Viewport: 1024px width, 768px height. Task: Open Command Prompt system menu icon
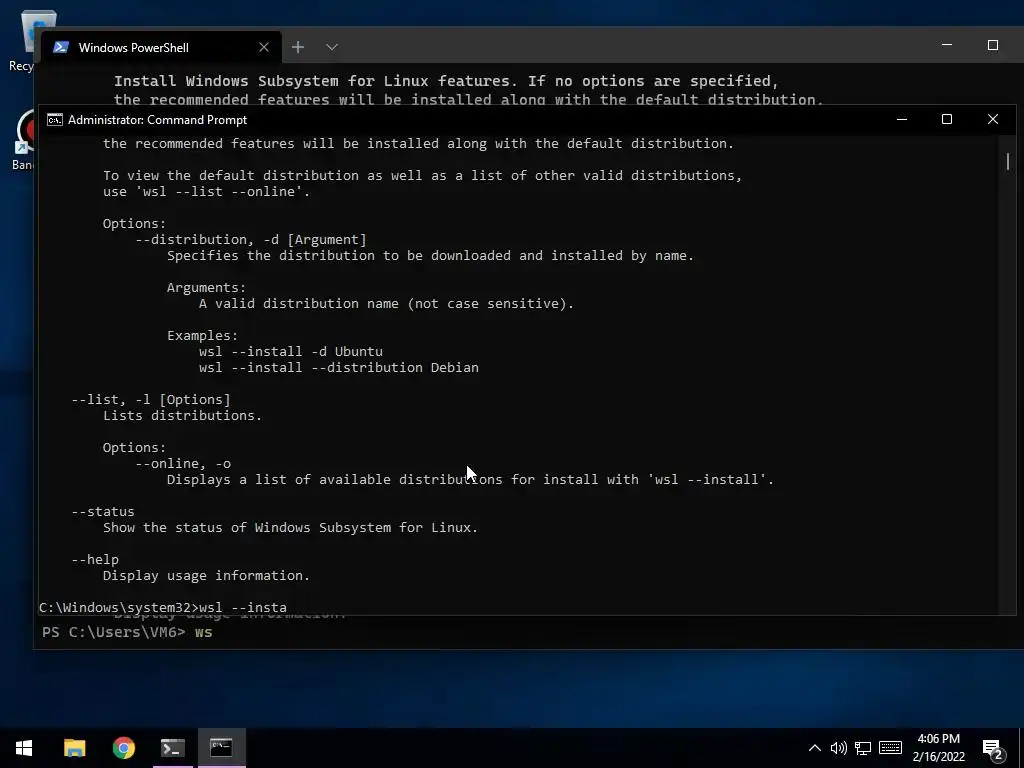(x=55, y=120)
